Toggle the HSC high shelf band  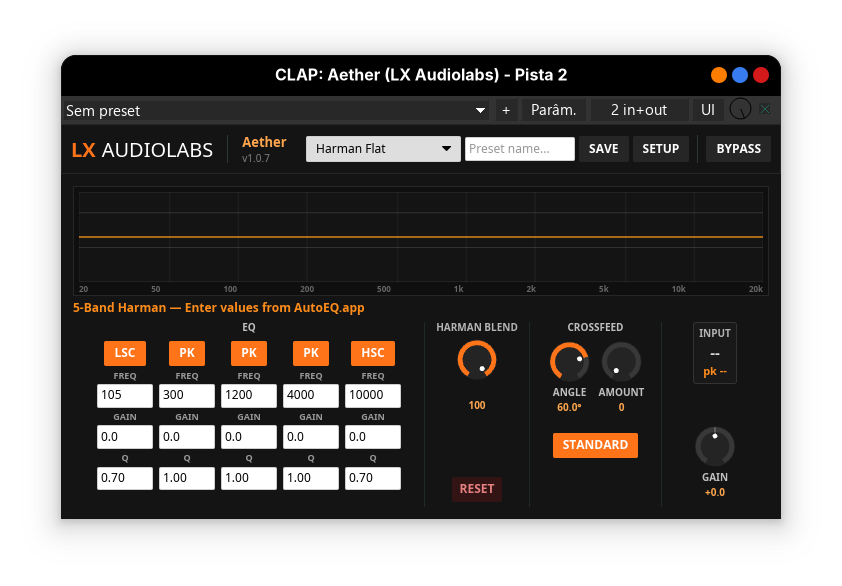[373, 353]
